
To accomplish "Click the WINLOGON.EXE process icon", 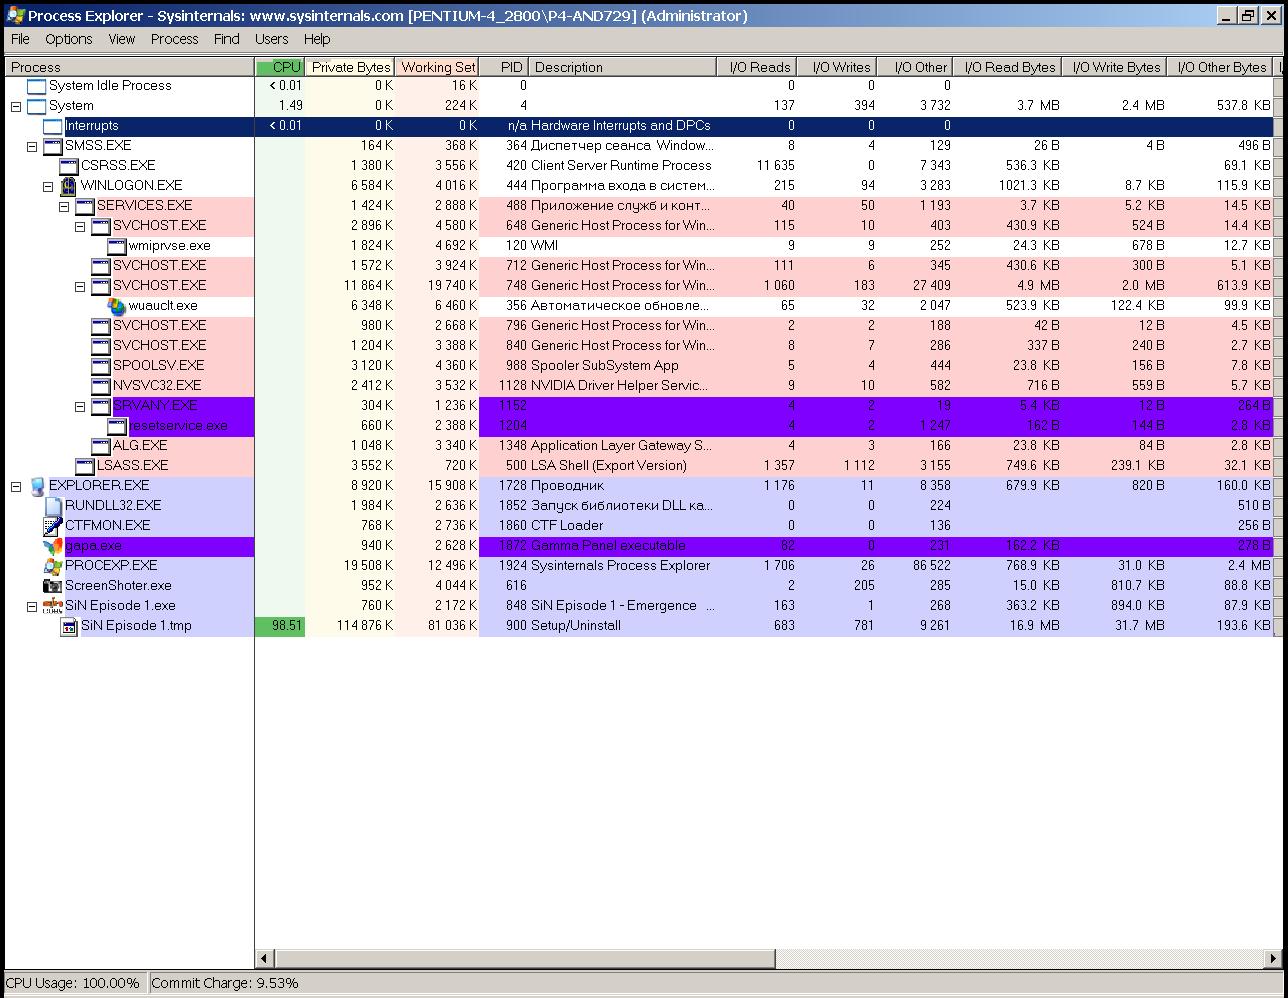I will point(69,186).
